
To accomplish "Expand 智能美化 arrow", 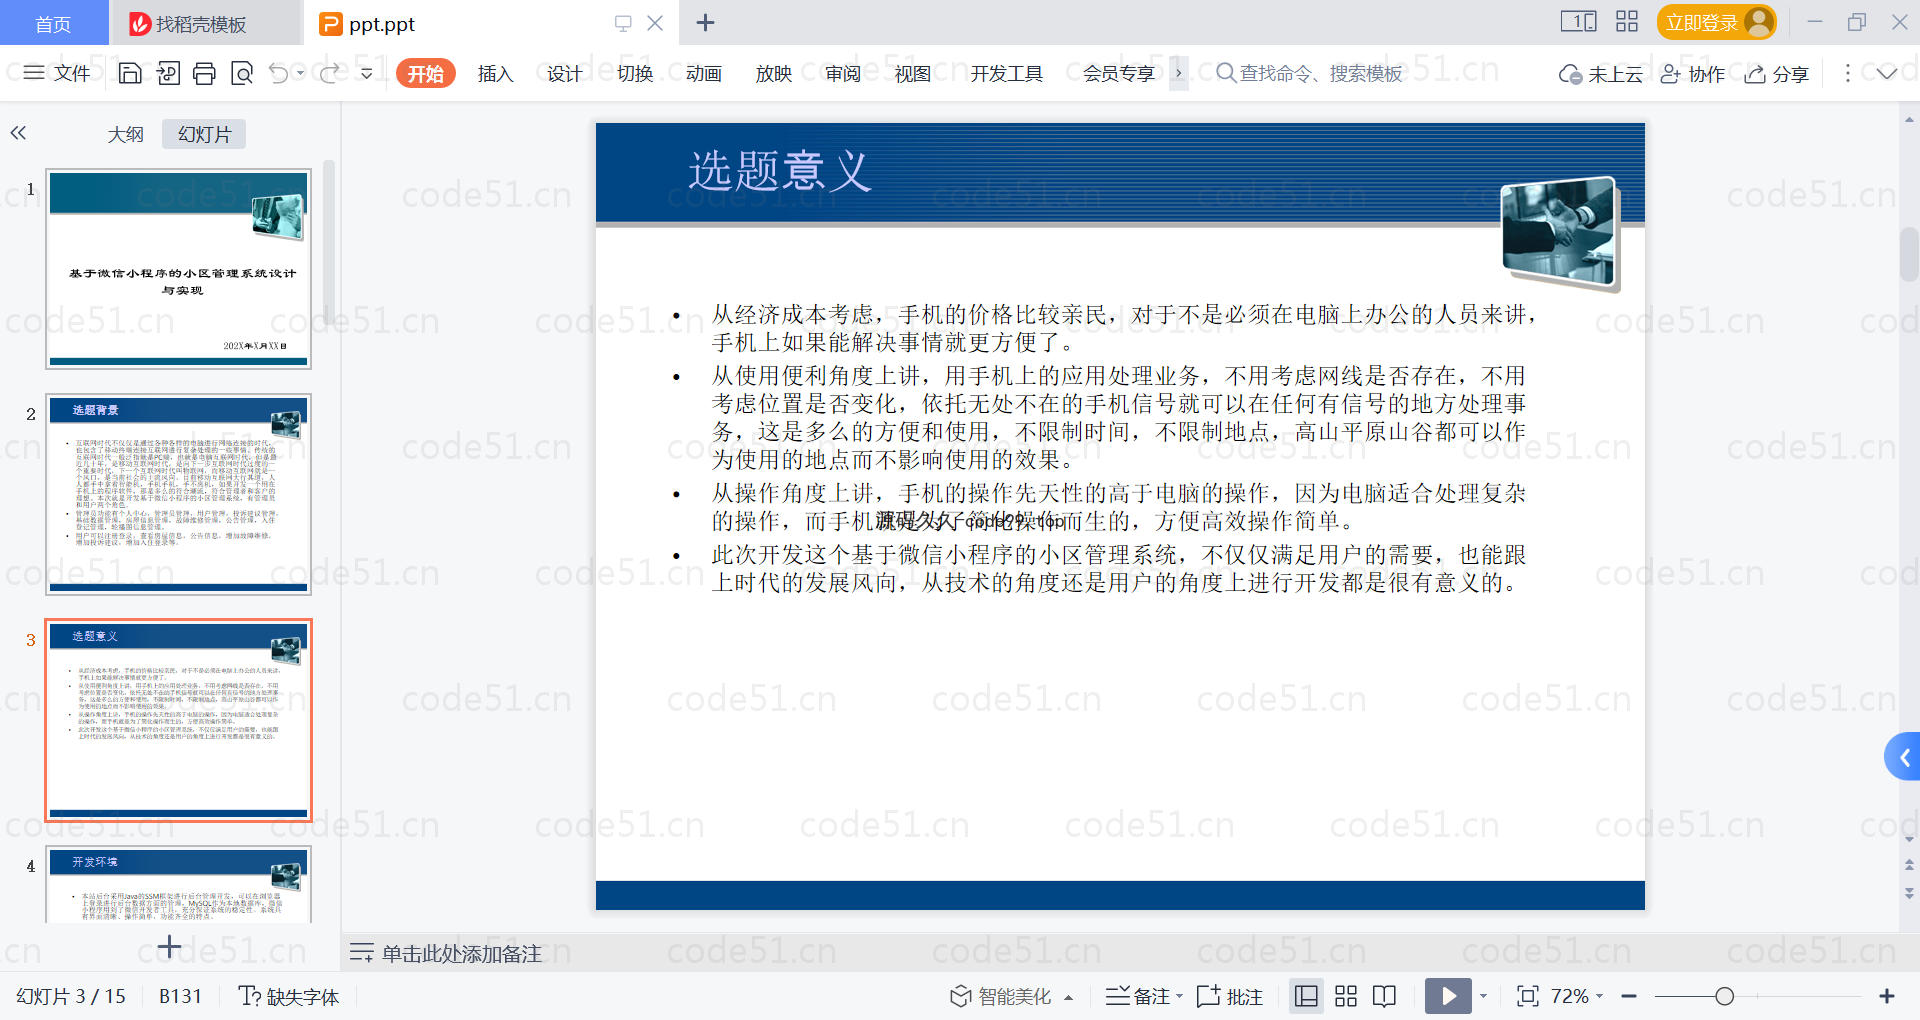I will tap(1069, 997).
